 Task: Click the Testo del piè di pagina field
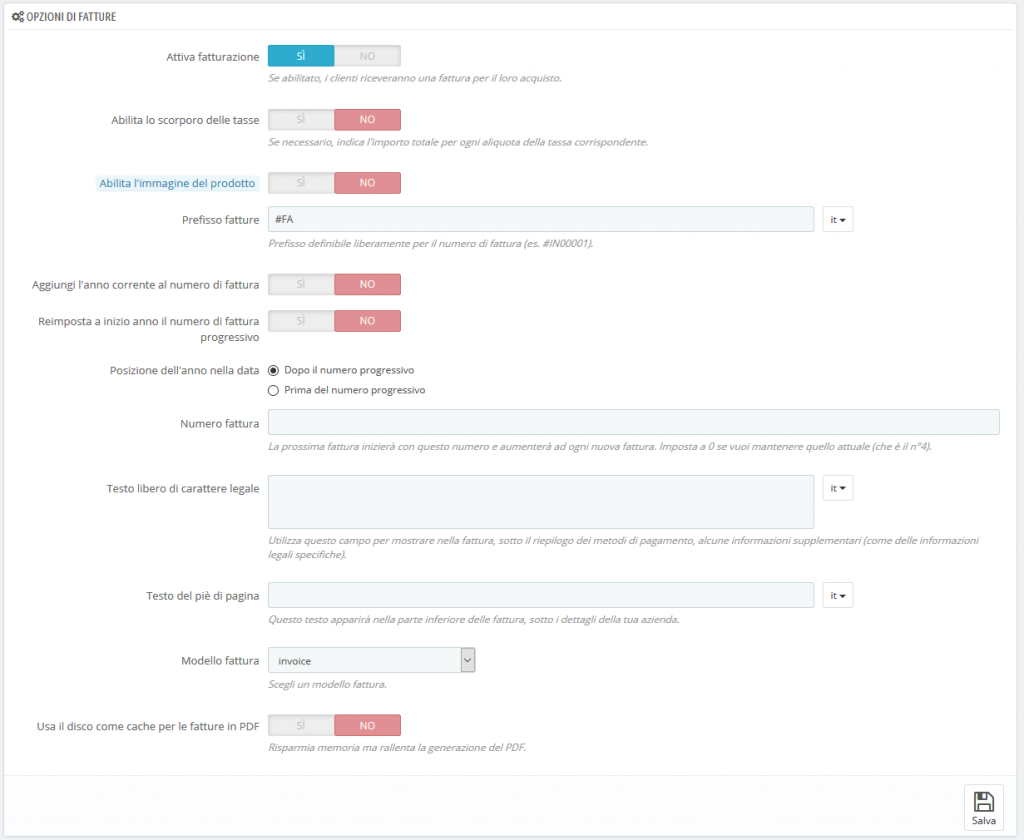(x=540, y=595)
